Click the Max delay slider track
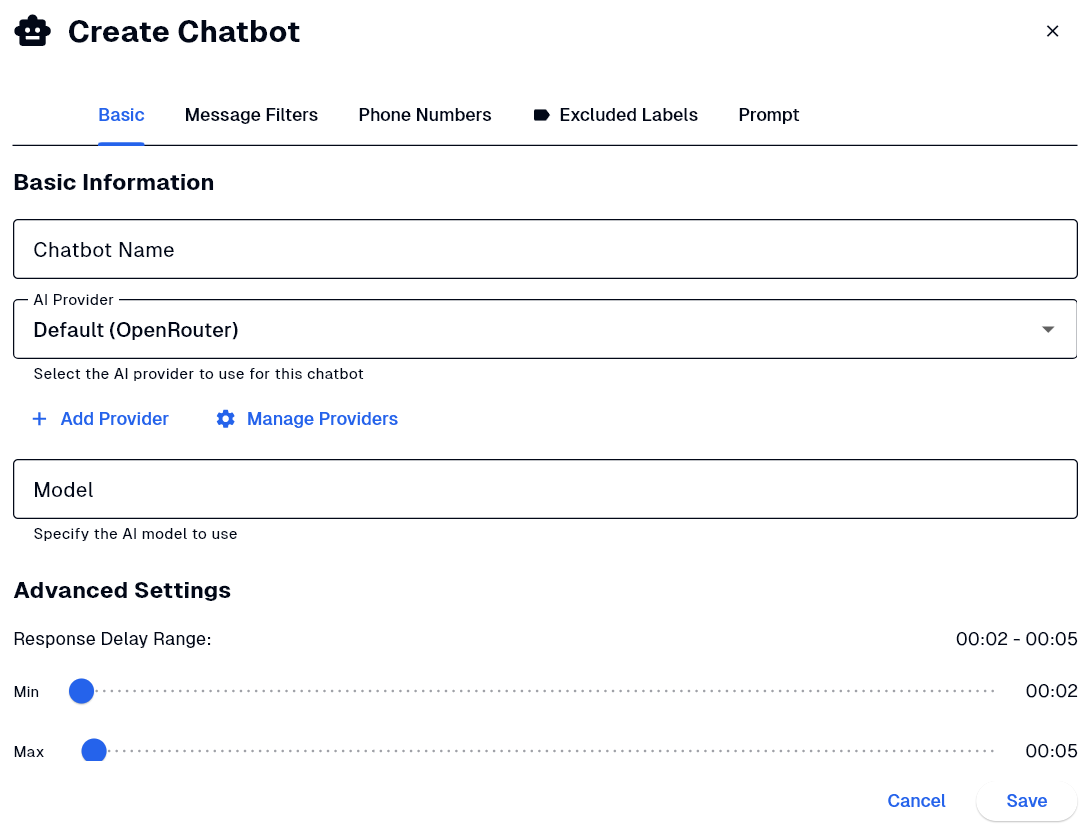The image size is (1087, 832). pos(538,751)
